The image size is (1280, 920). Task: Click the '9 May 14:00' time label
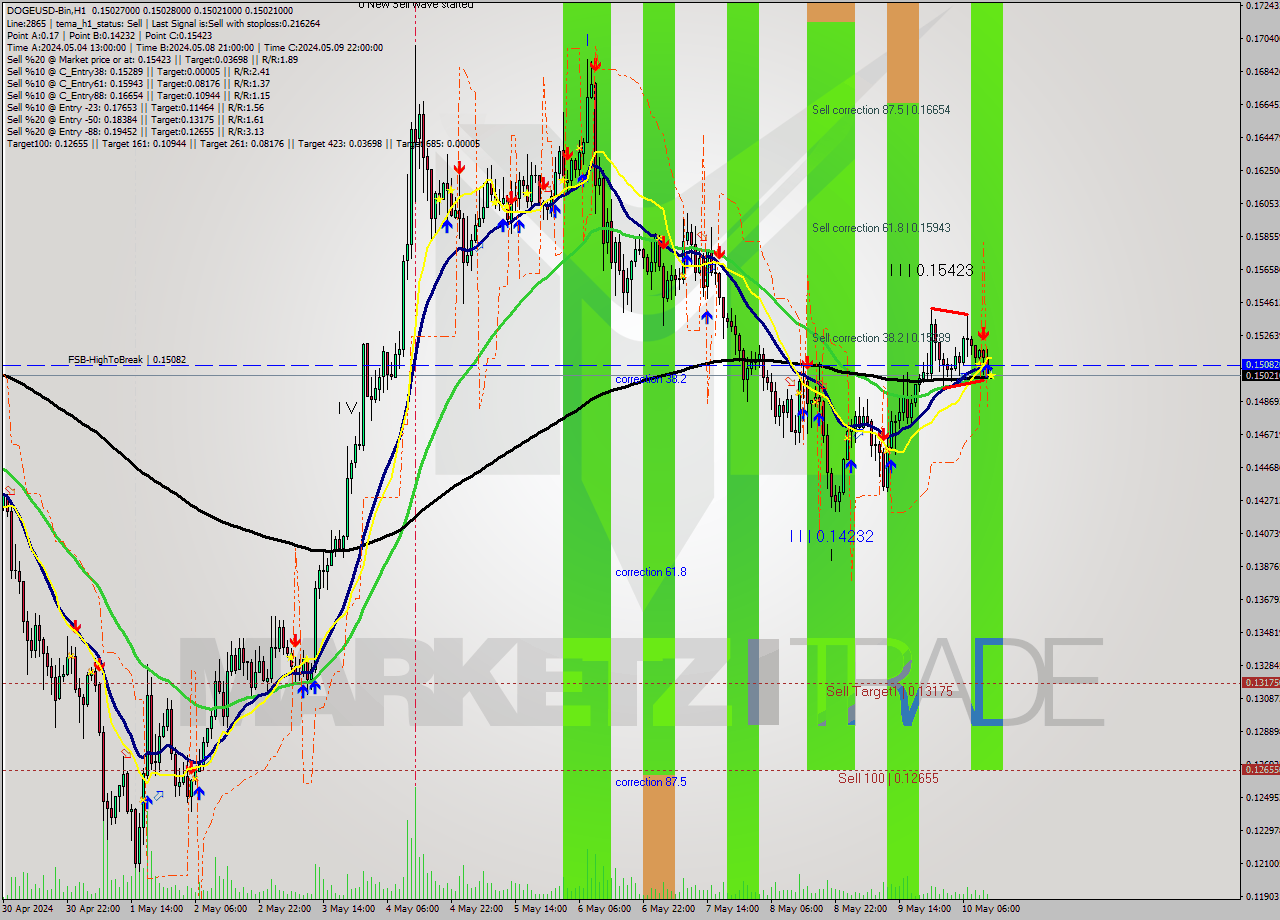925,909
